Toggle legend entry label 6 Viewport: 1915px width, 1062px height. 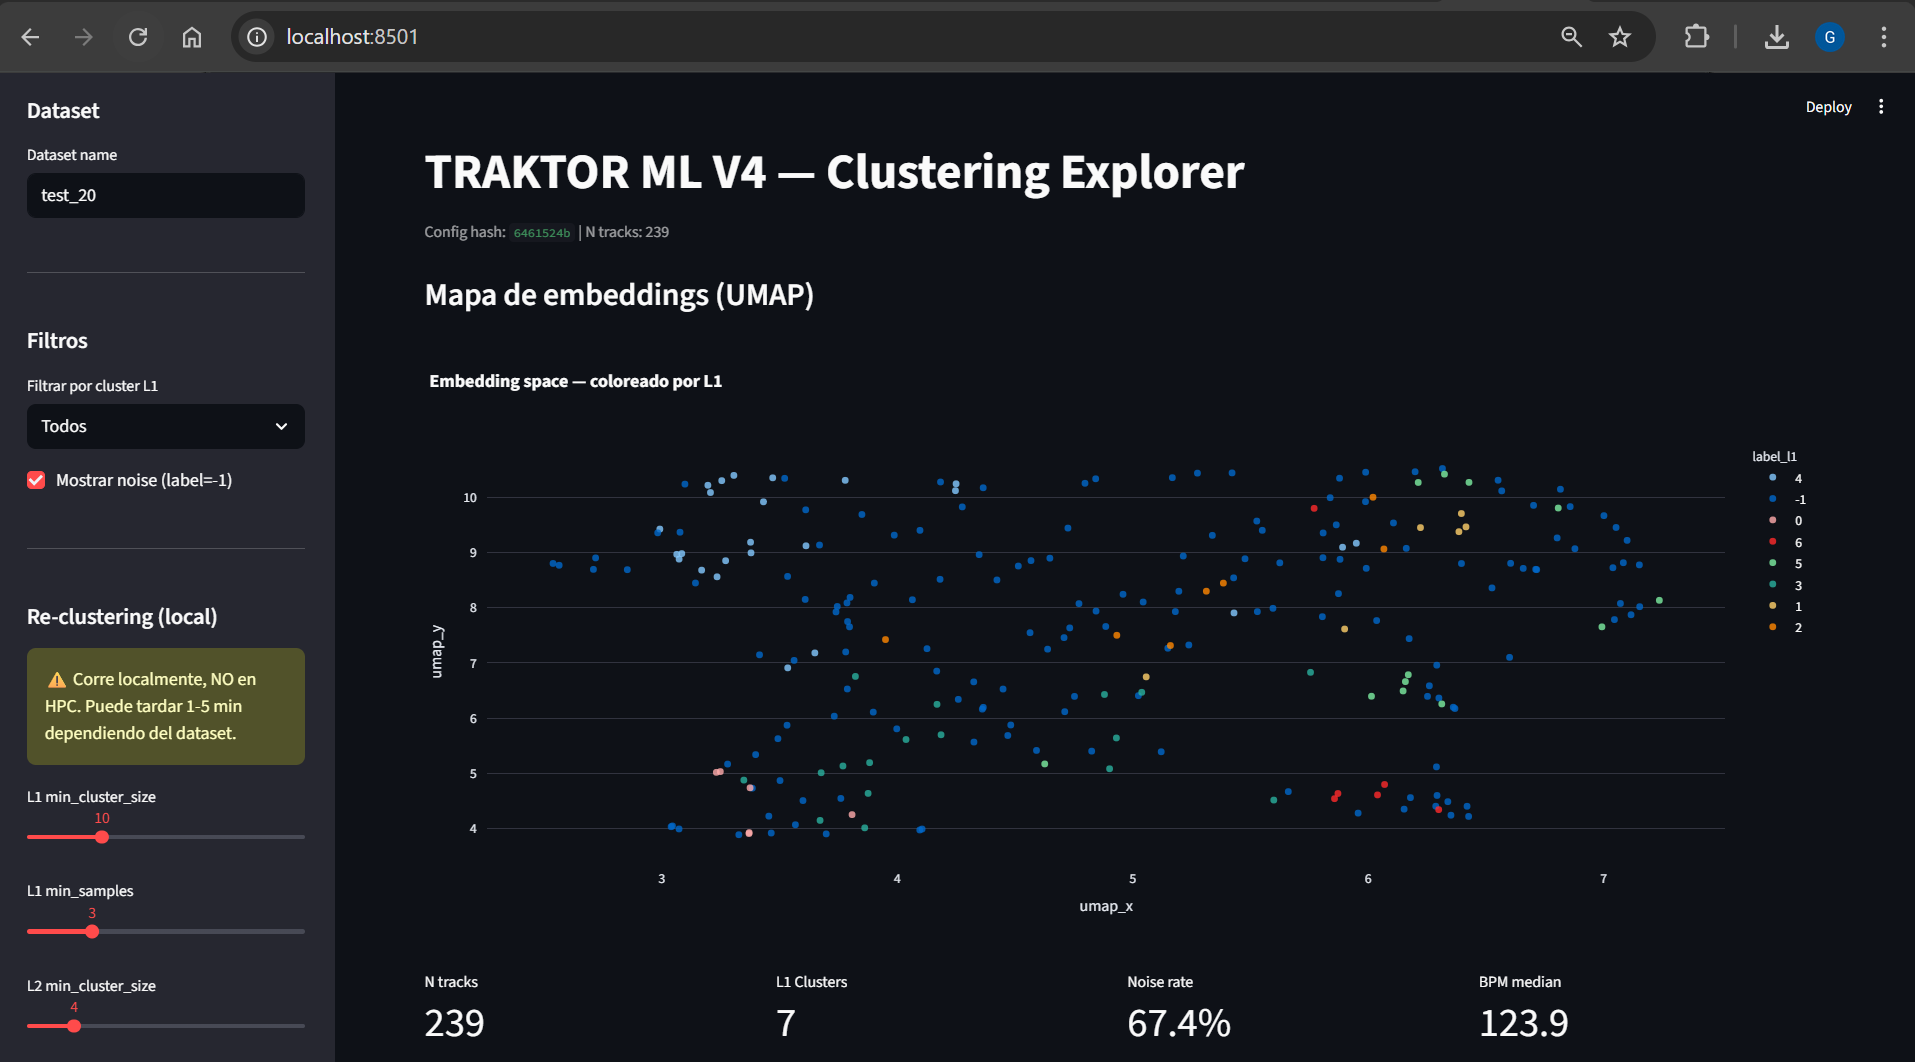pyautogui.click(x=1786, y=542)
